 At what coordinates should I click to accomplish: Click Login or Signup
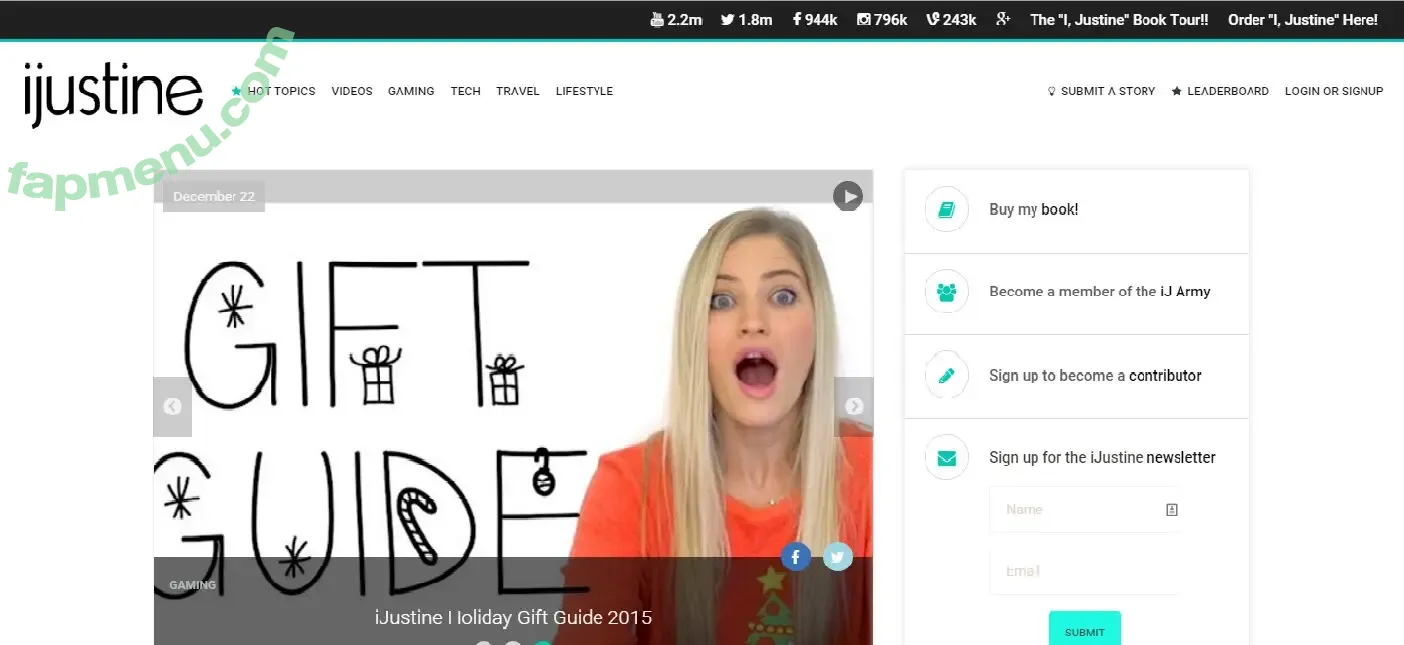[1334, 91]
